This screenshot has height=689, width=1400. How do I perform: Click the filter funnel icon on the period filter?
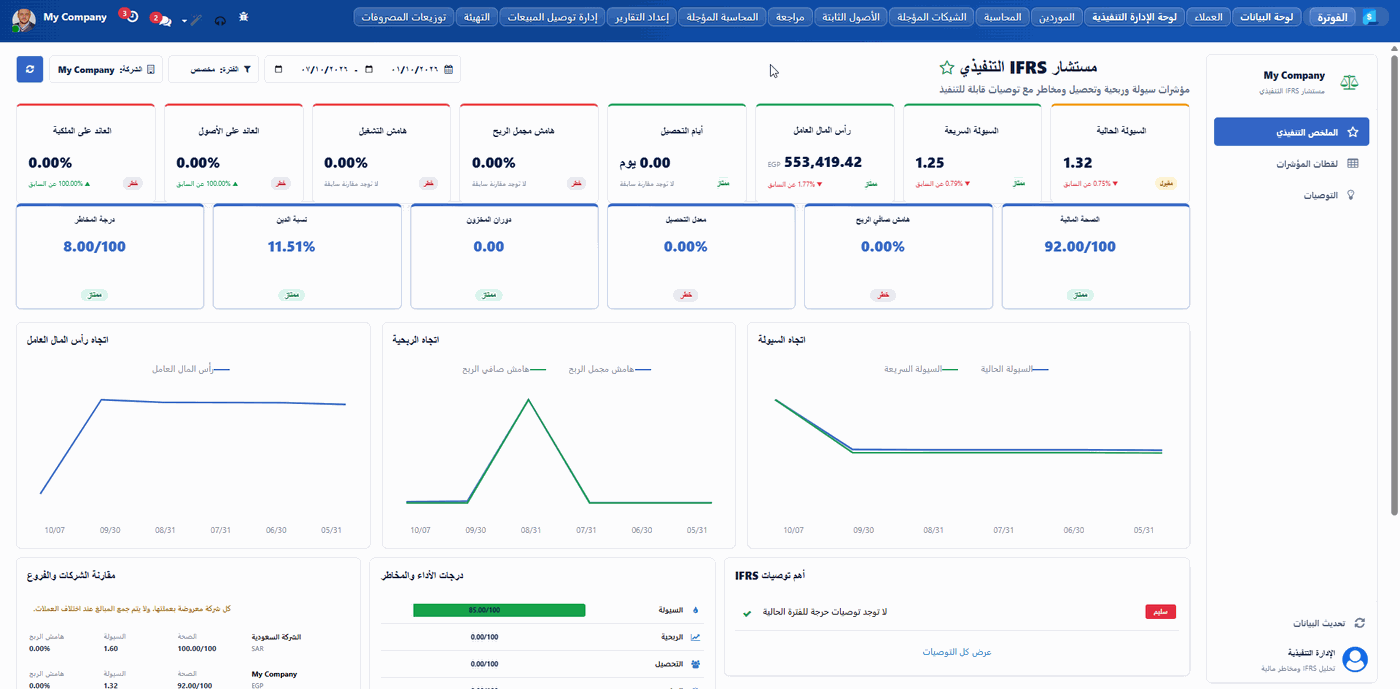[247, 70]
